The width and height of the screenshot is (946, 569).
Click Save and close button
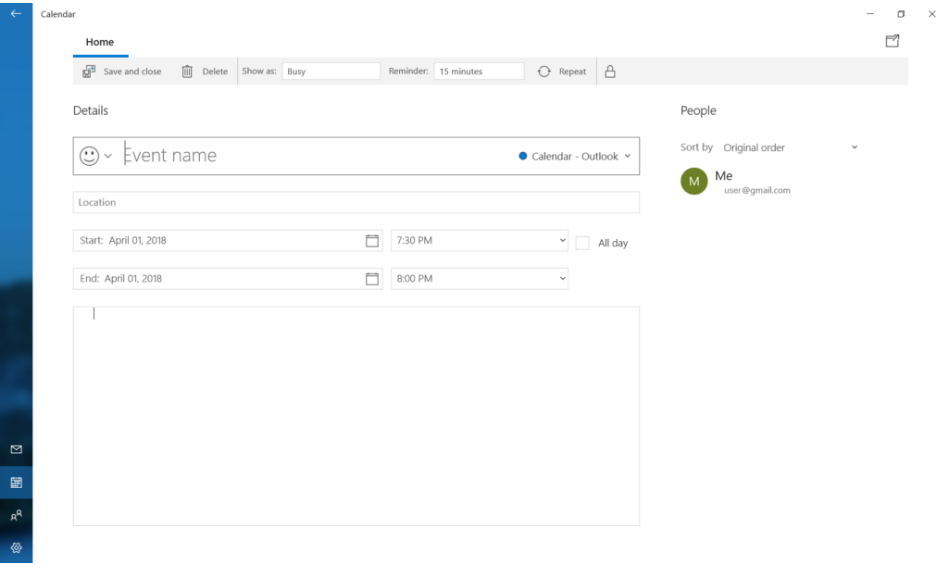[x=122, y=71]
